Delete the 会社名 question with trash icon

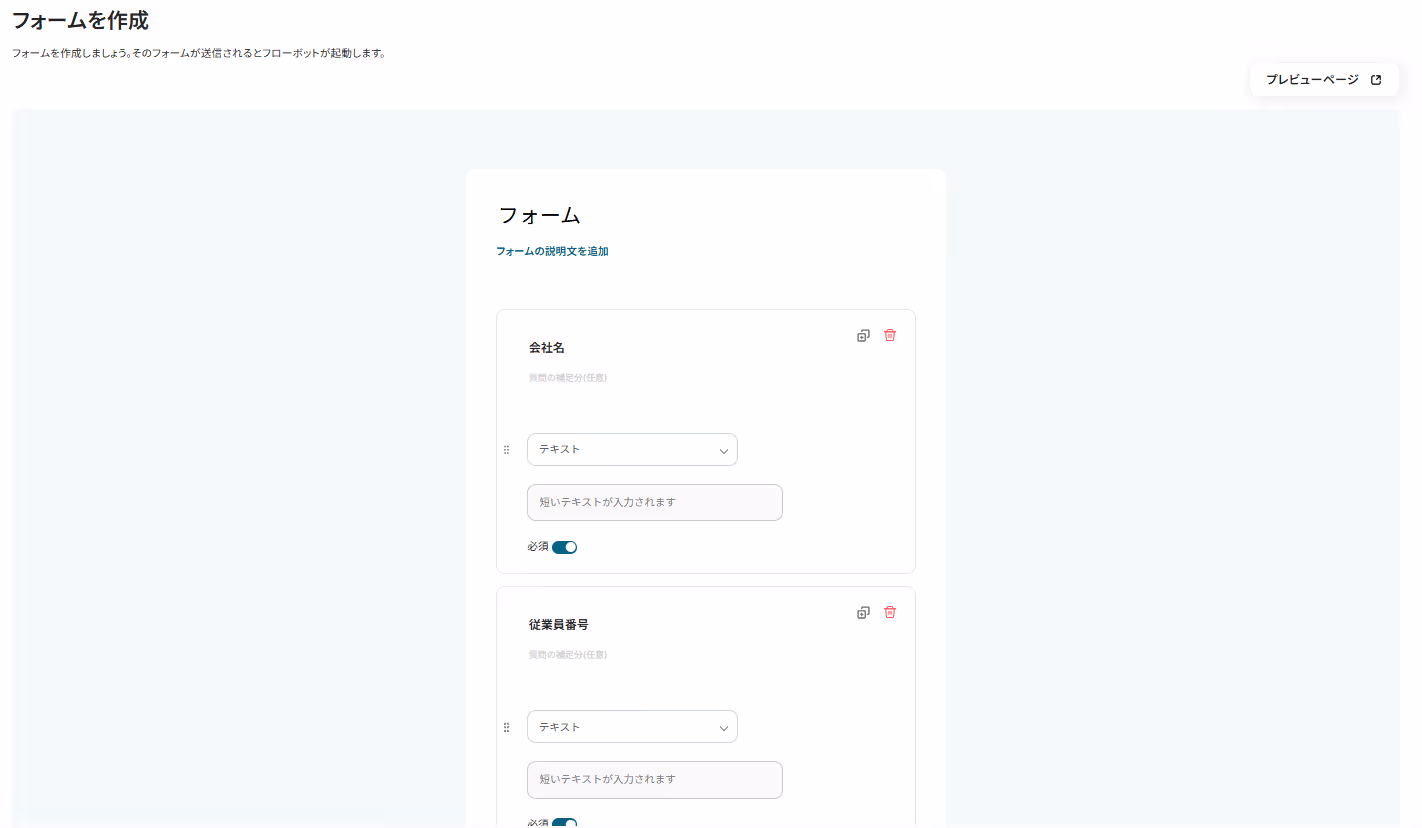point(890,335)
